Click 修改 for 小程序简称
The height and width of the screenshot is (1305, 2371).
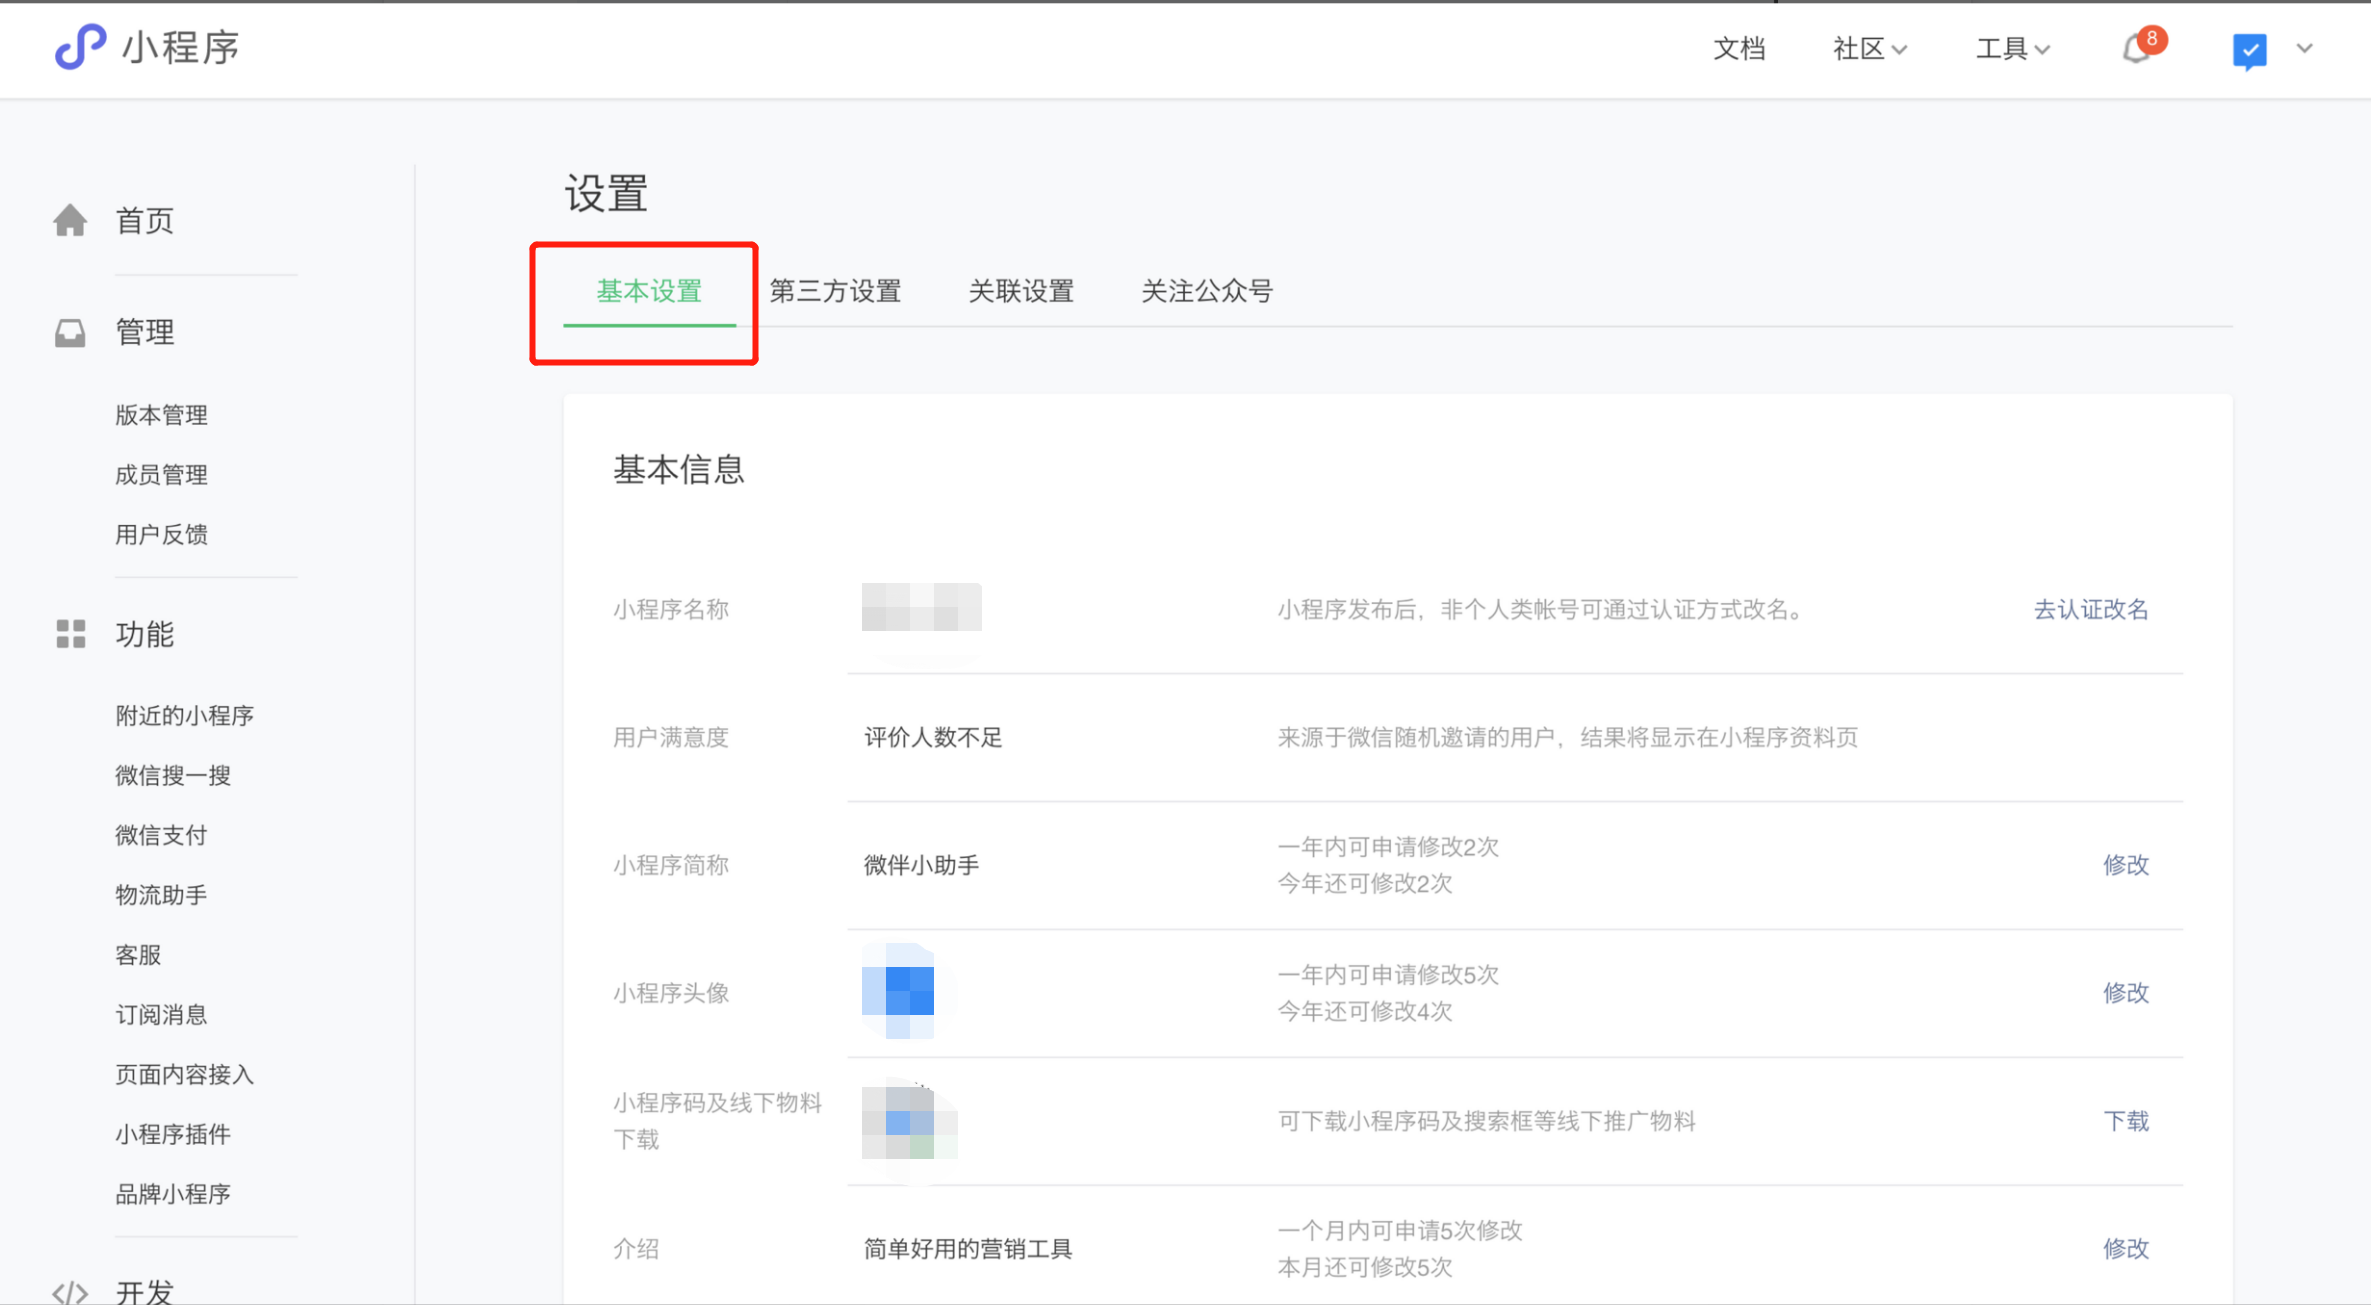click(x=2125, y=865)
